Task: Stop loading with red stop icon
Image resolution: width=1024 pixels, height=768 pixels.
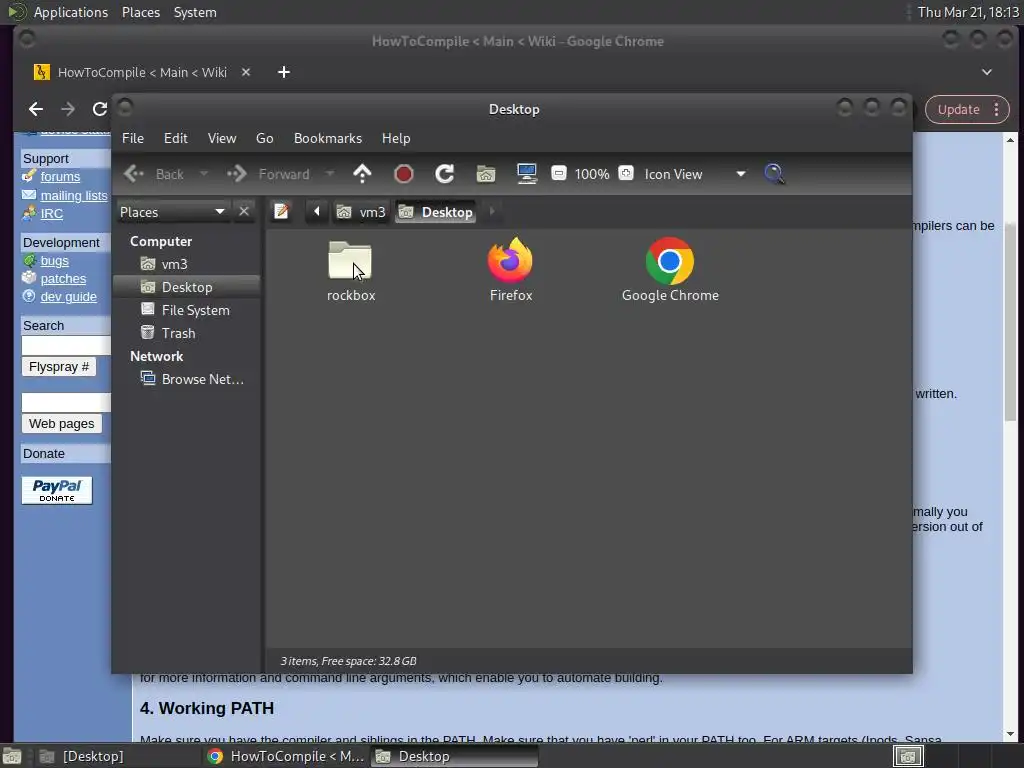Action: 404,174
